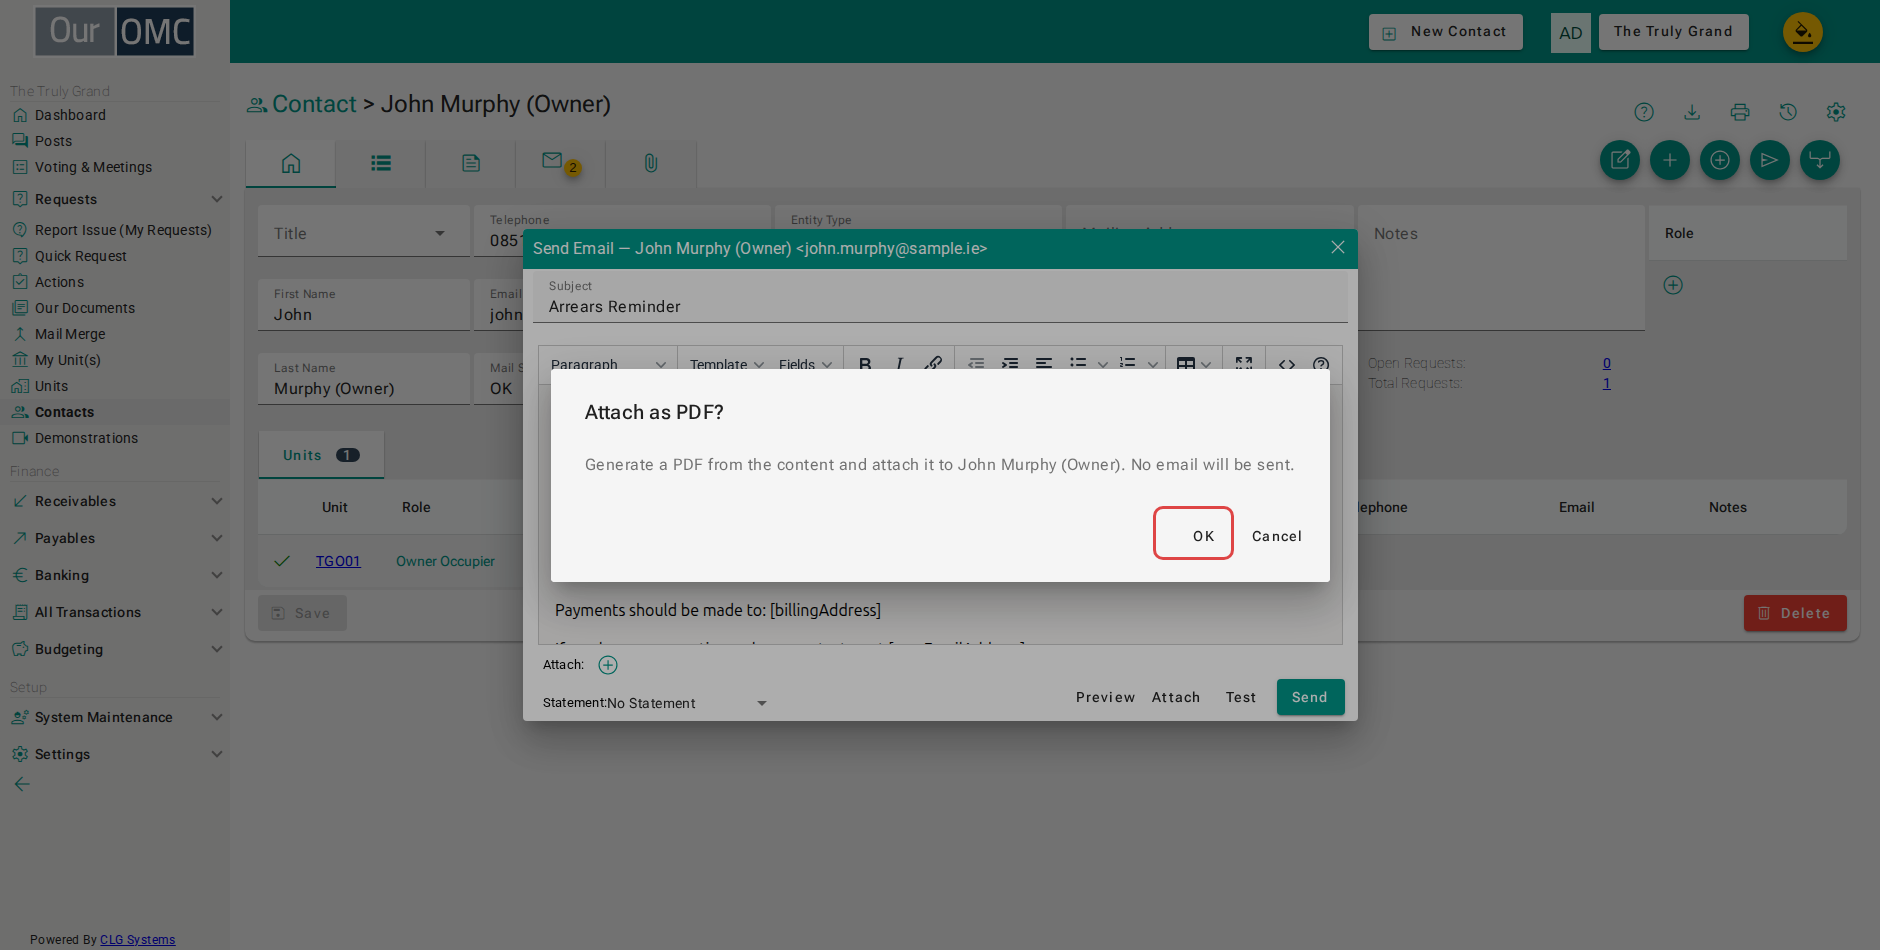The width and height of the screenshot is (1880, 950).
Task: Click Attach next to Preview
Action: tap(1176, 697)
